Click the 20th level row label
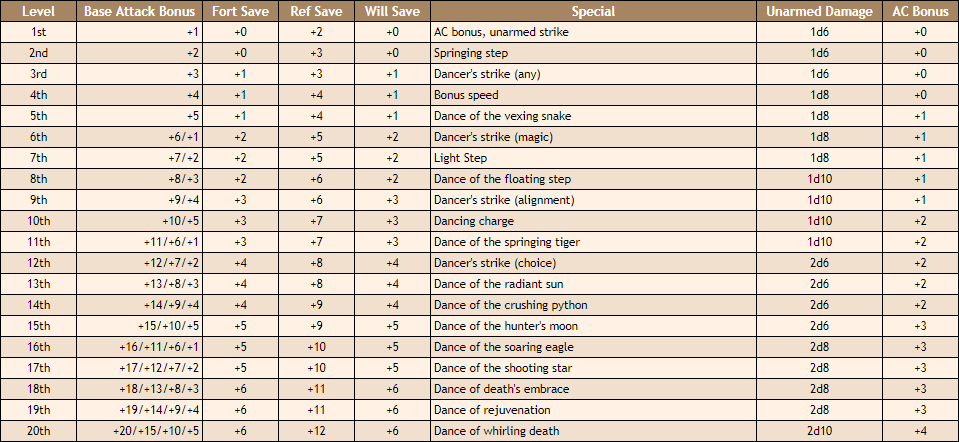Image resolution: width=959 pixels, height=442 pixels. [38, 431]
